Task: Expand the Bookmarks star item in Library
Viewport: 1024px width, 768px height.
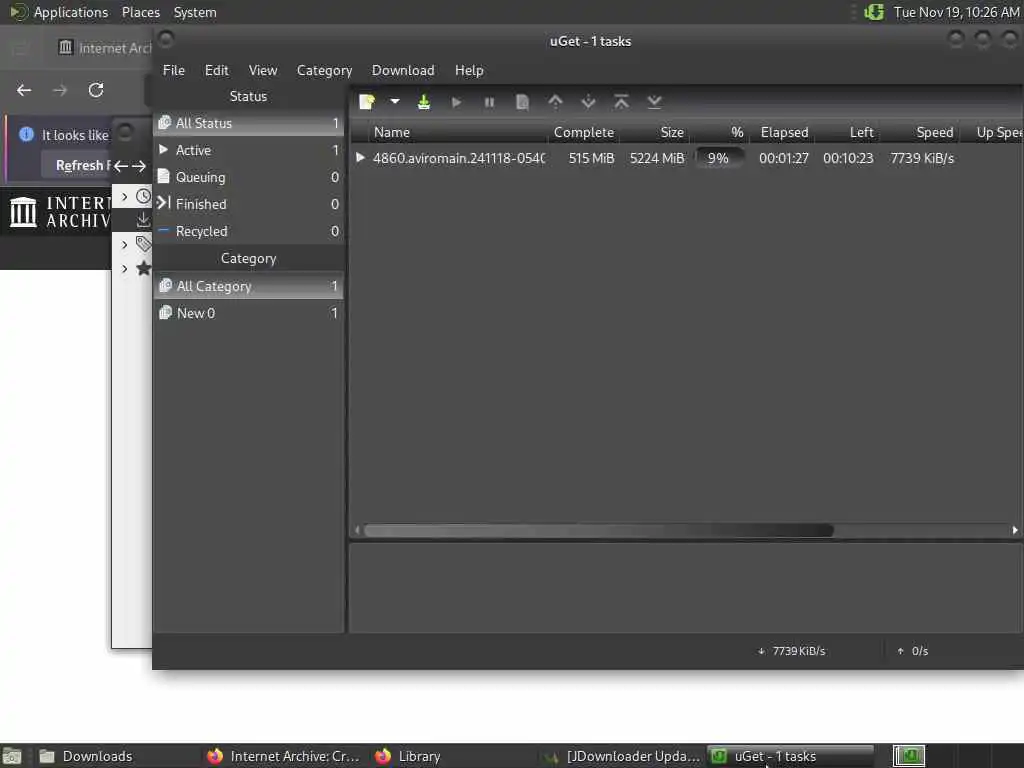Action: 125,268
